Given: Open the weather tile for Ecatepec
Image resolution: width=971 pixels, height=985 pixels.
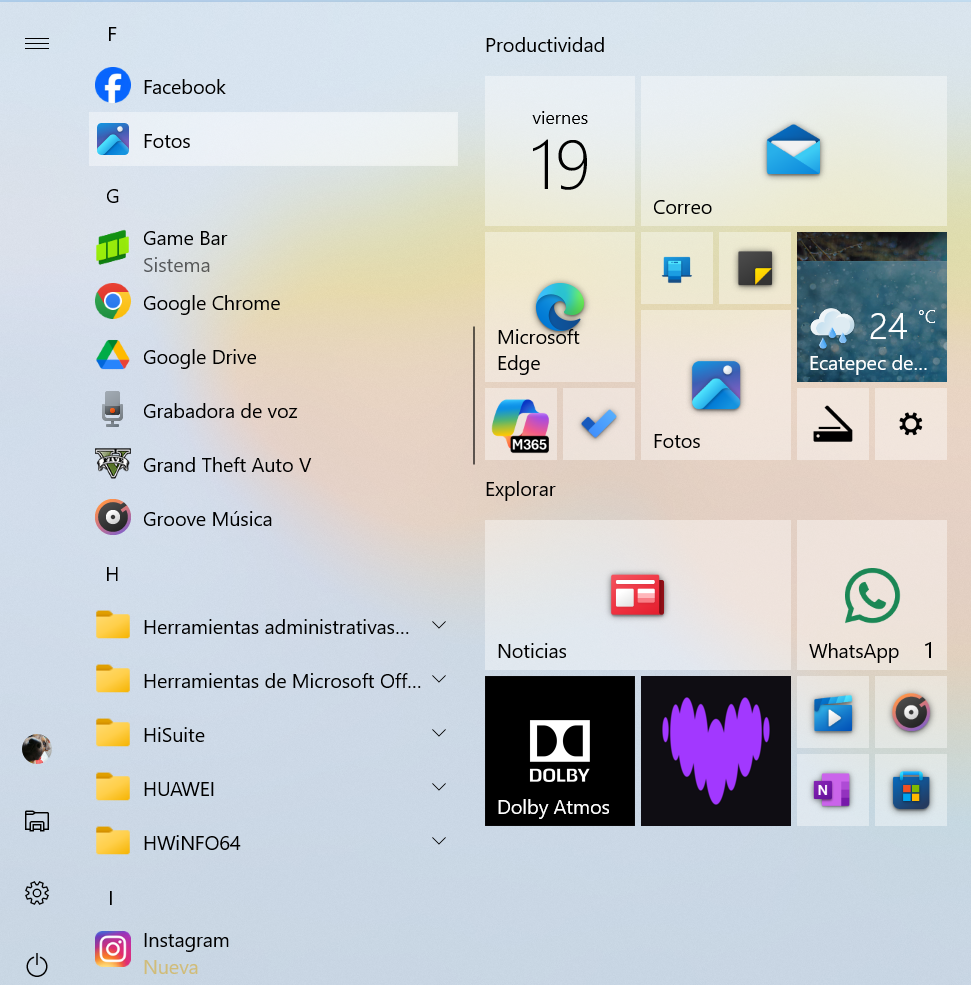Looking at the screenshot, I should pyautogui.click(x=872, y=307).
